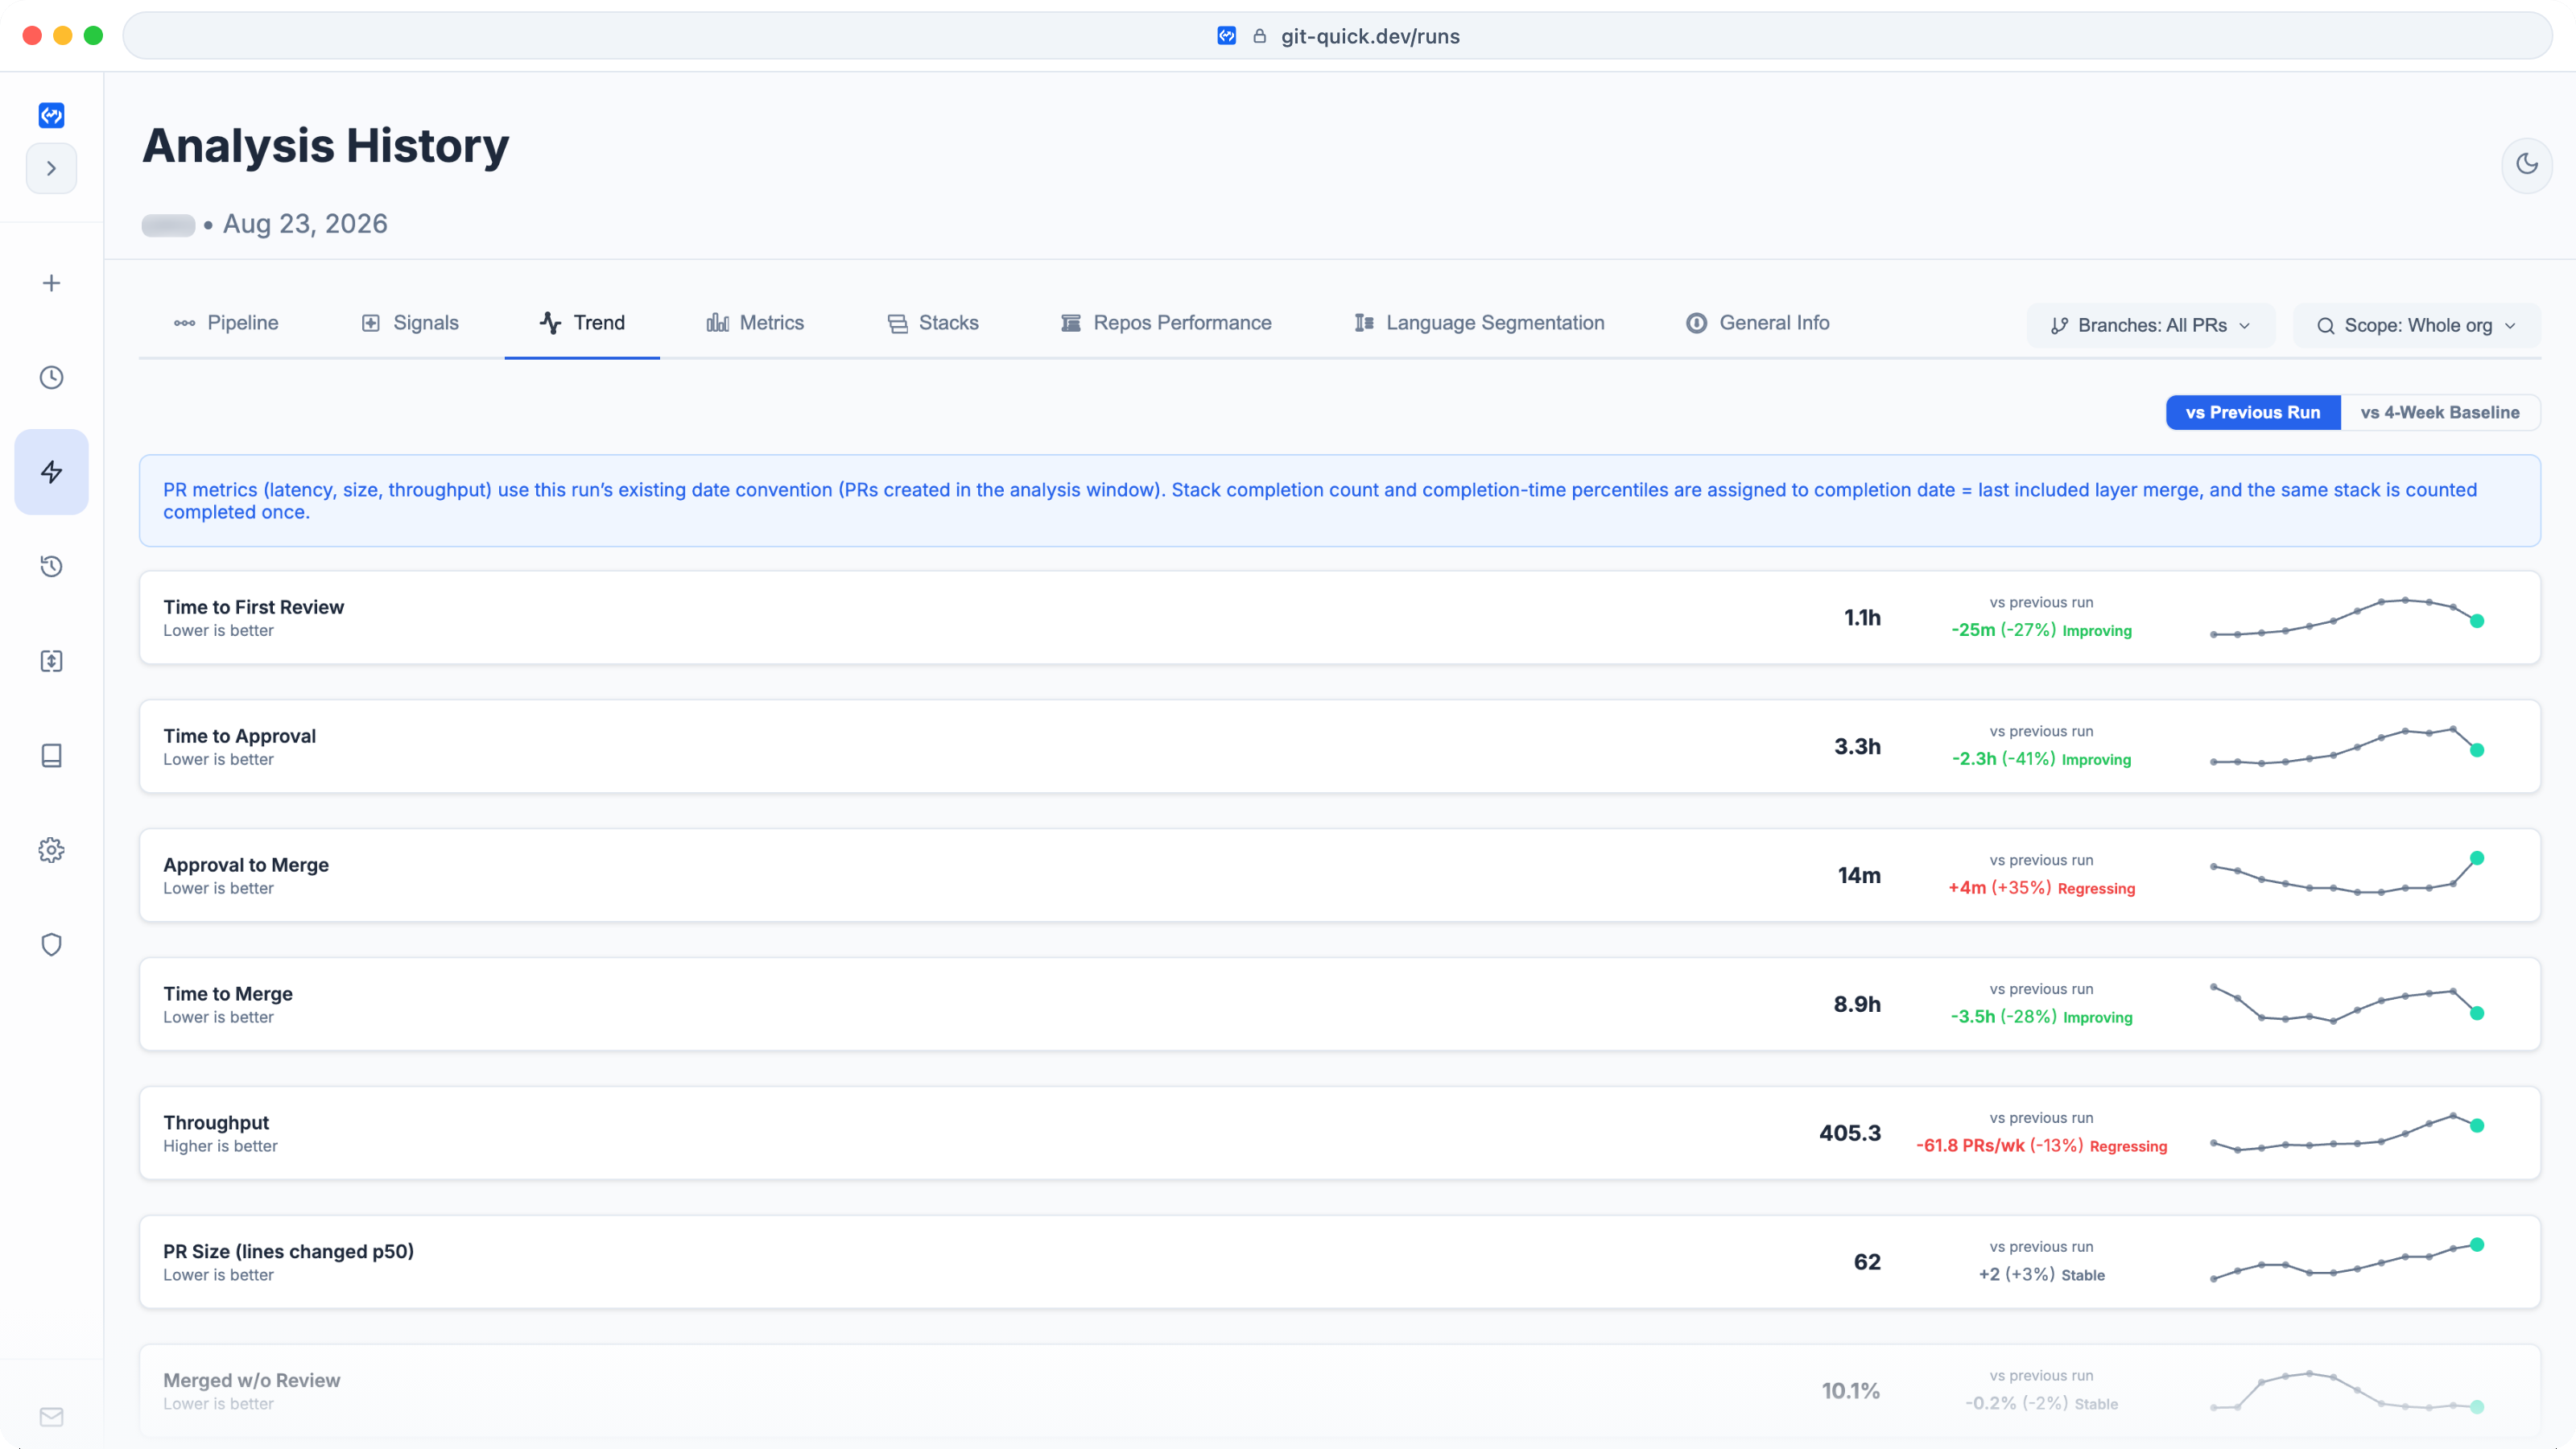The image size is (2576, 1449).
Task: Expand the sidebar with the chevron button
Action: (51, 168)
